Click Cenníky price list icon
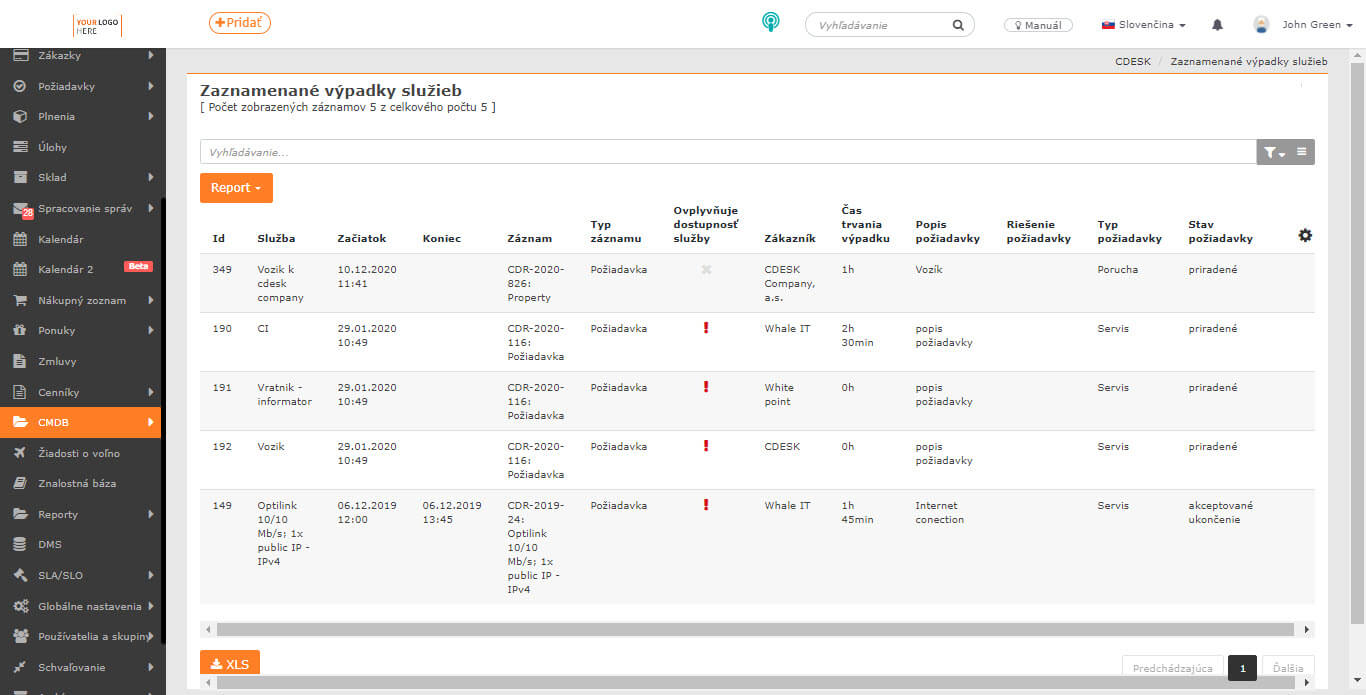1366x695 pixels. 20,392
